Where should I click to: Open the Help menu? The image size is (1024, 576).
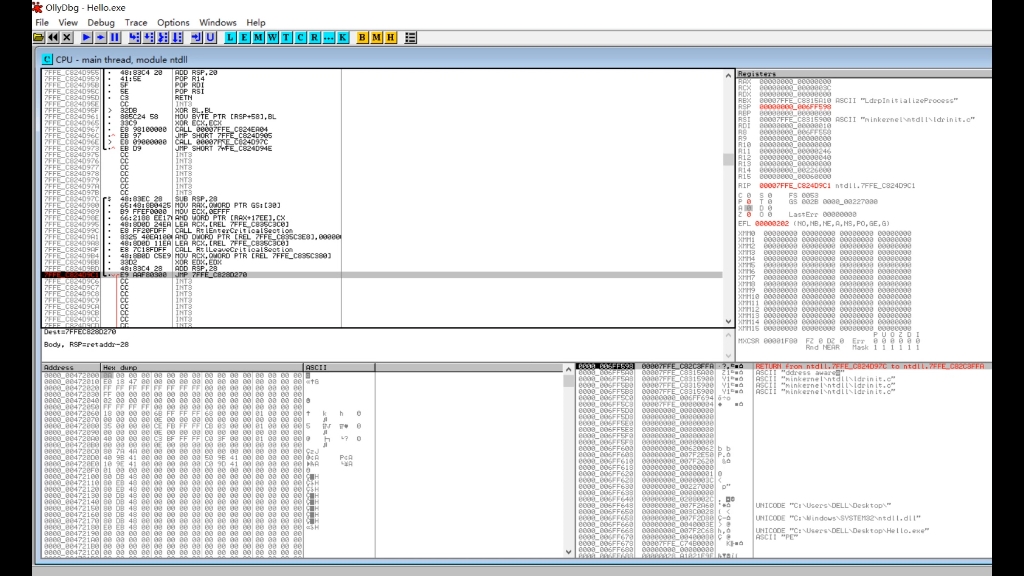[x=256, y=22]
